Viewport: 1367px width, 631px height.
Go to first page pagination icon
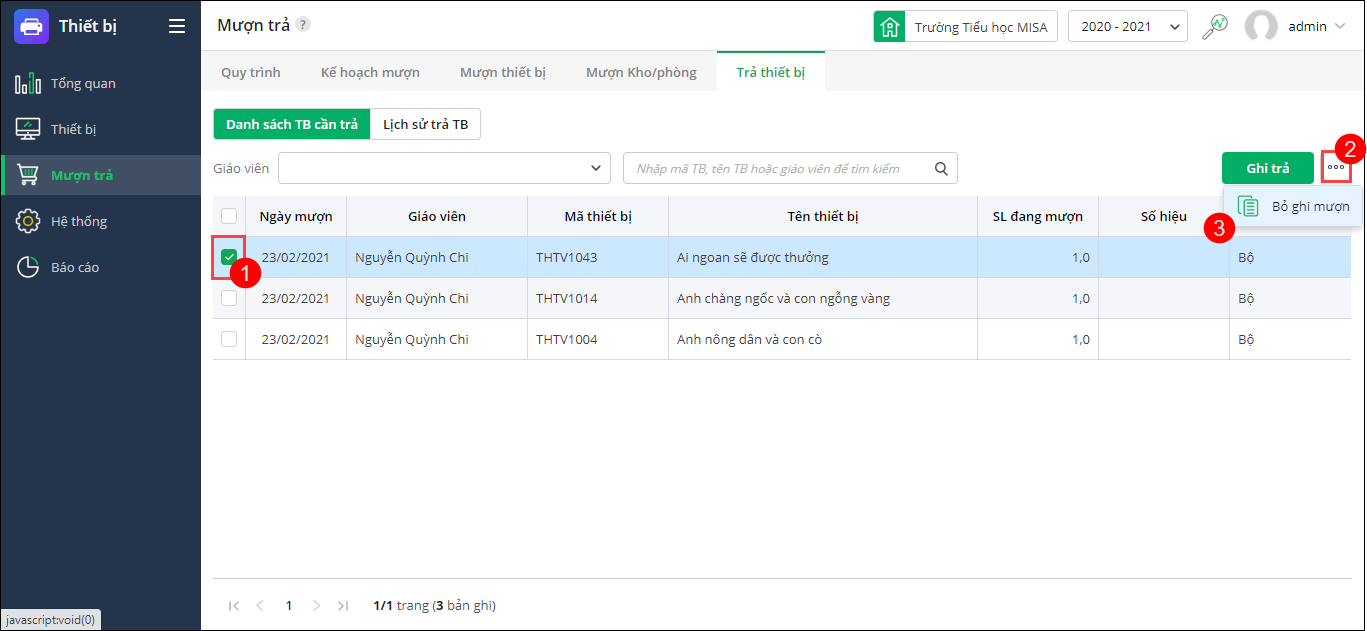point(234,605)
